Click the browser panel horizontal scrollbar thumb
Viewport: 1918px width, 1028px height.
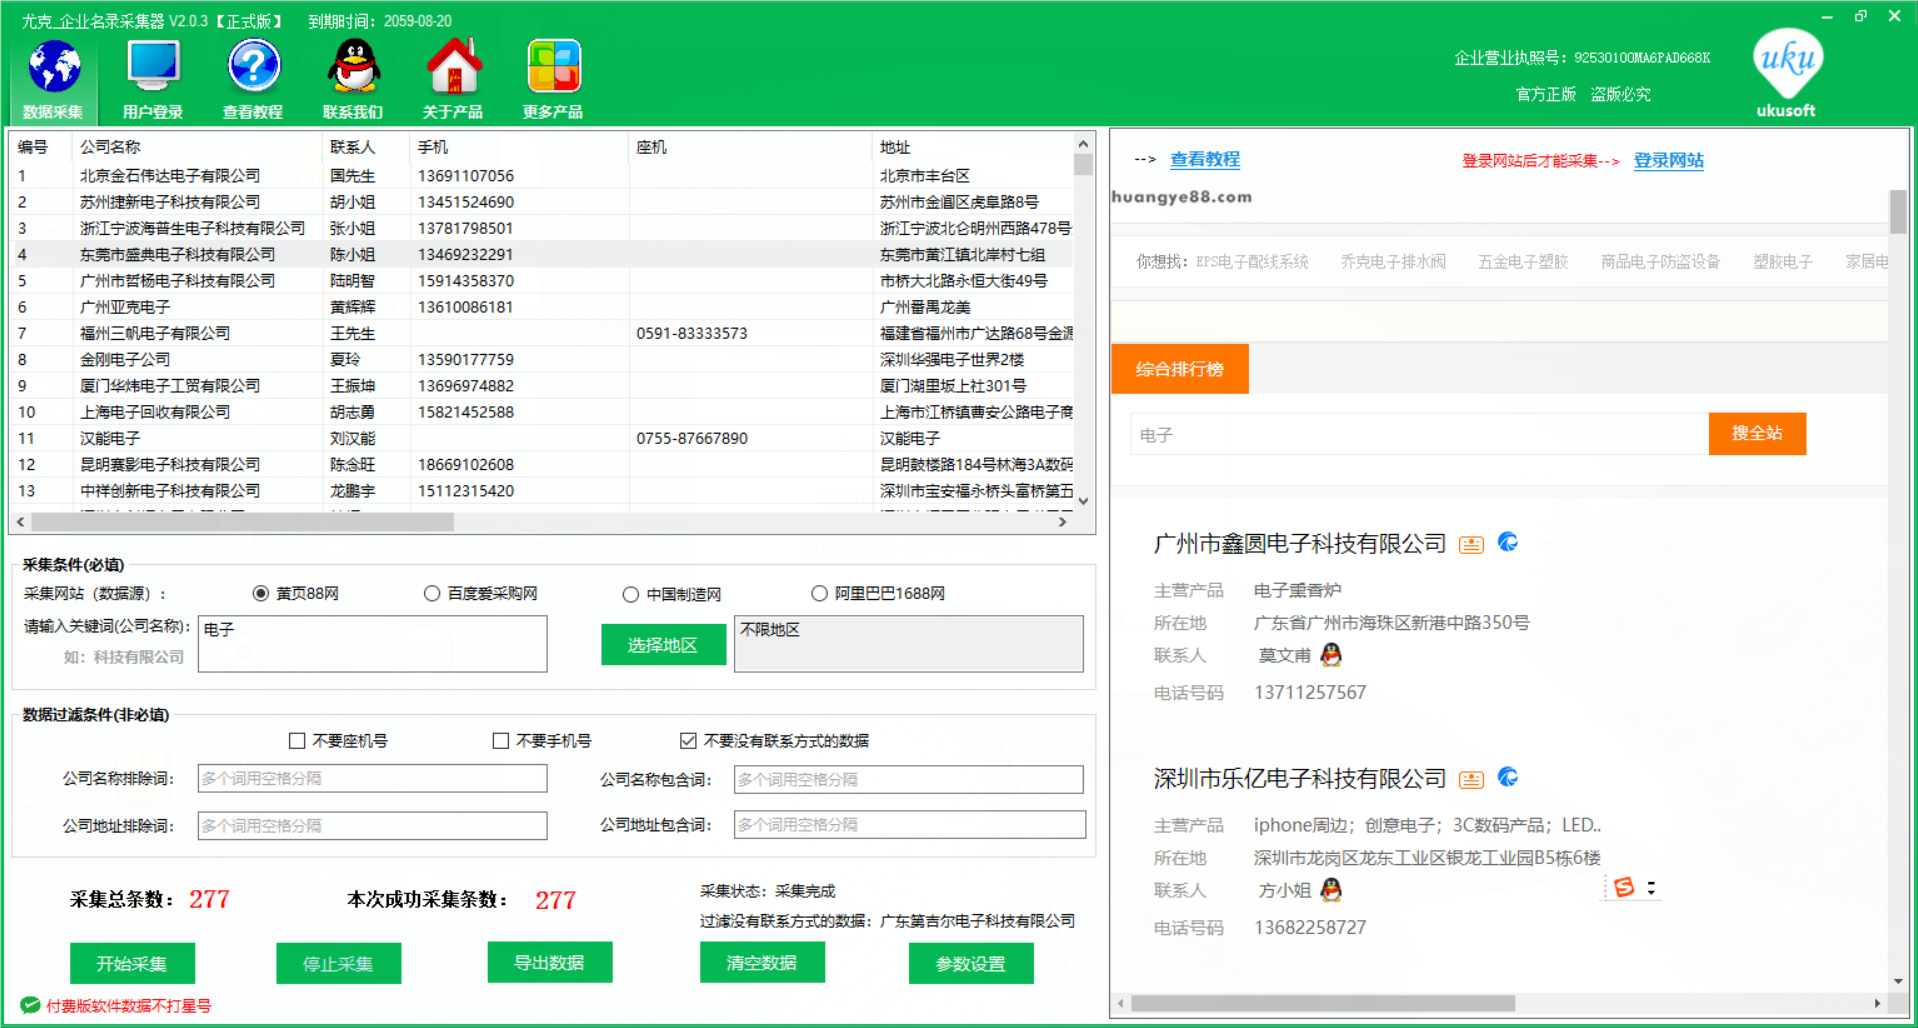coord(1323,1003)
